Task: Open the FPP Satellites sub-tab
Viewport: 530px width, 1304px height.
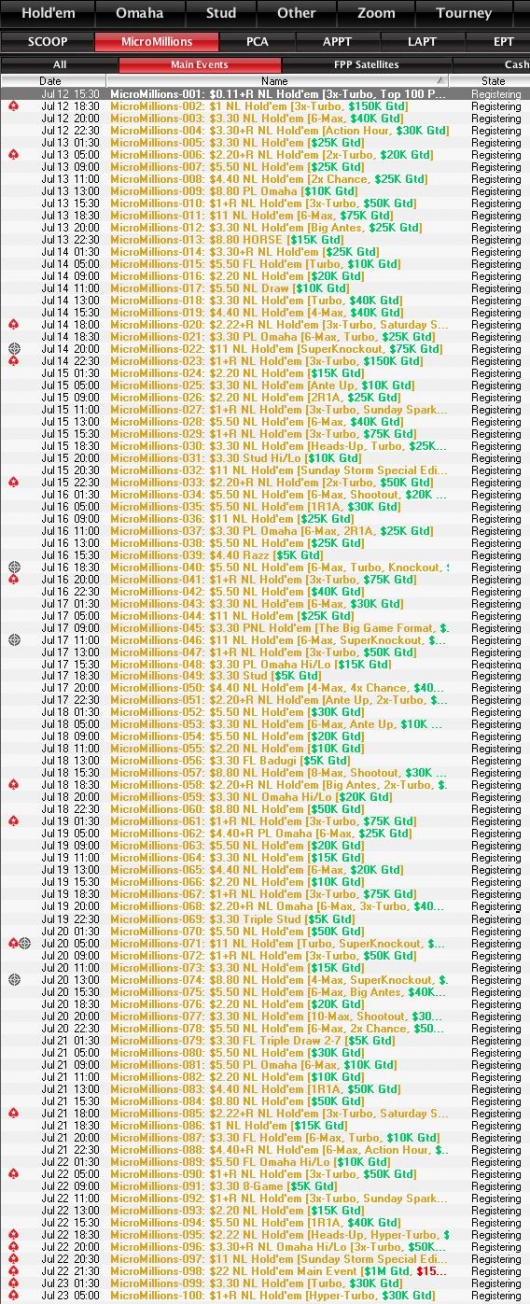Action: coord(366,64)
